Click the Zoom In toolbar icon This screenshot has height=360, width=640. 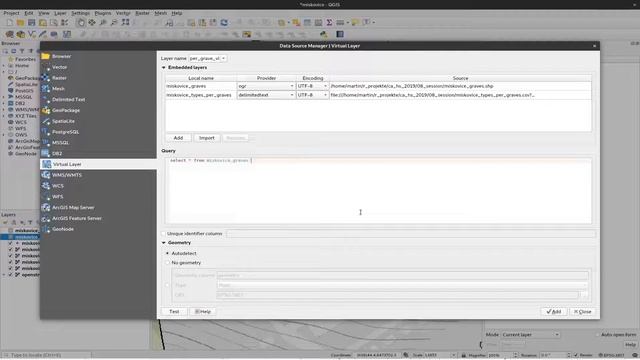(x=103, y=22)
